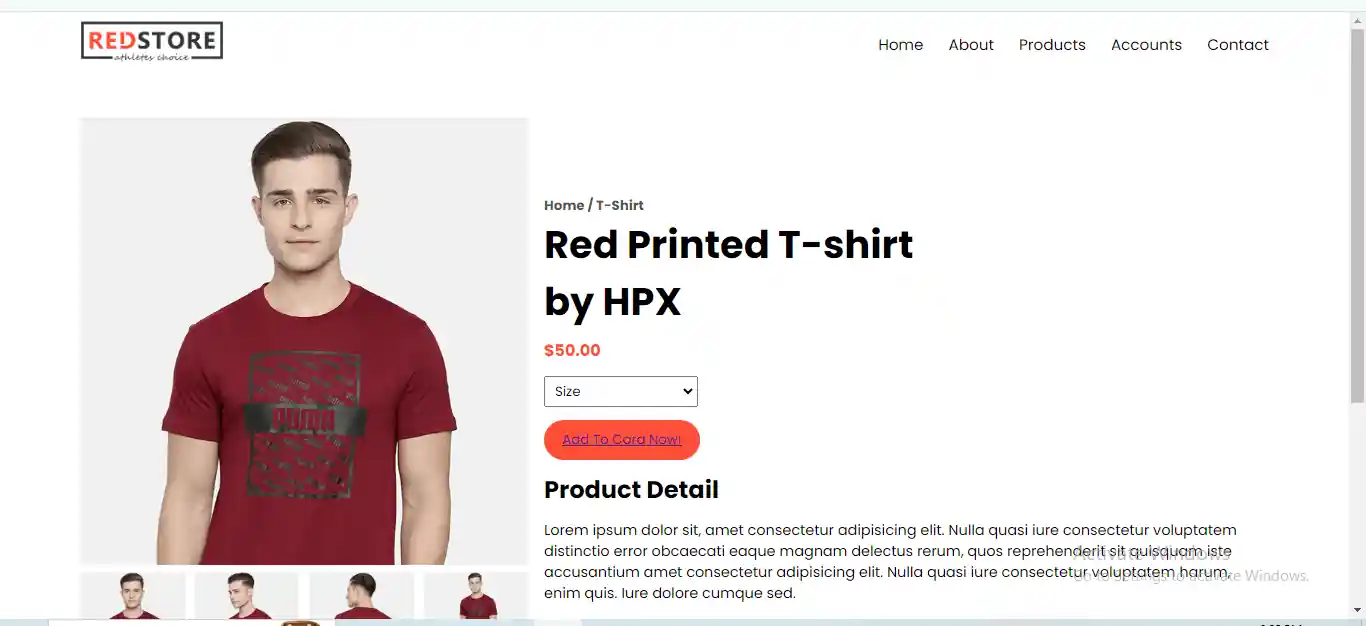
Task: Open the Home navigation link
Action: point(901,45)
